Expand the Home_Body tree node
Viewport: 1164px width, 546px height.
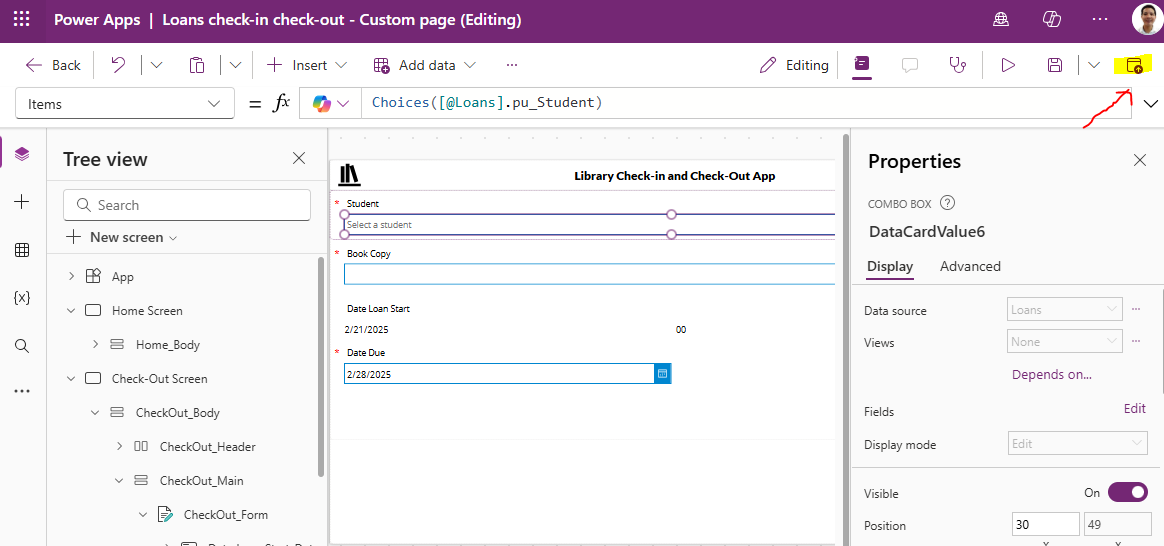coord(95,345)
